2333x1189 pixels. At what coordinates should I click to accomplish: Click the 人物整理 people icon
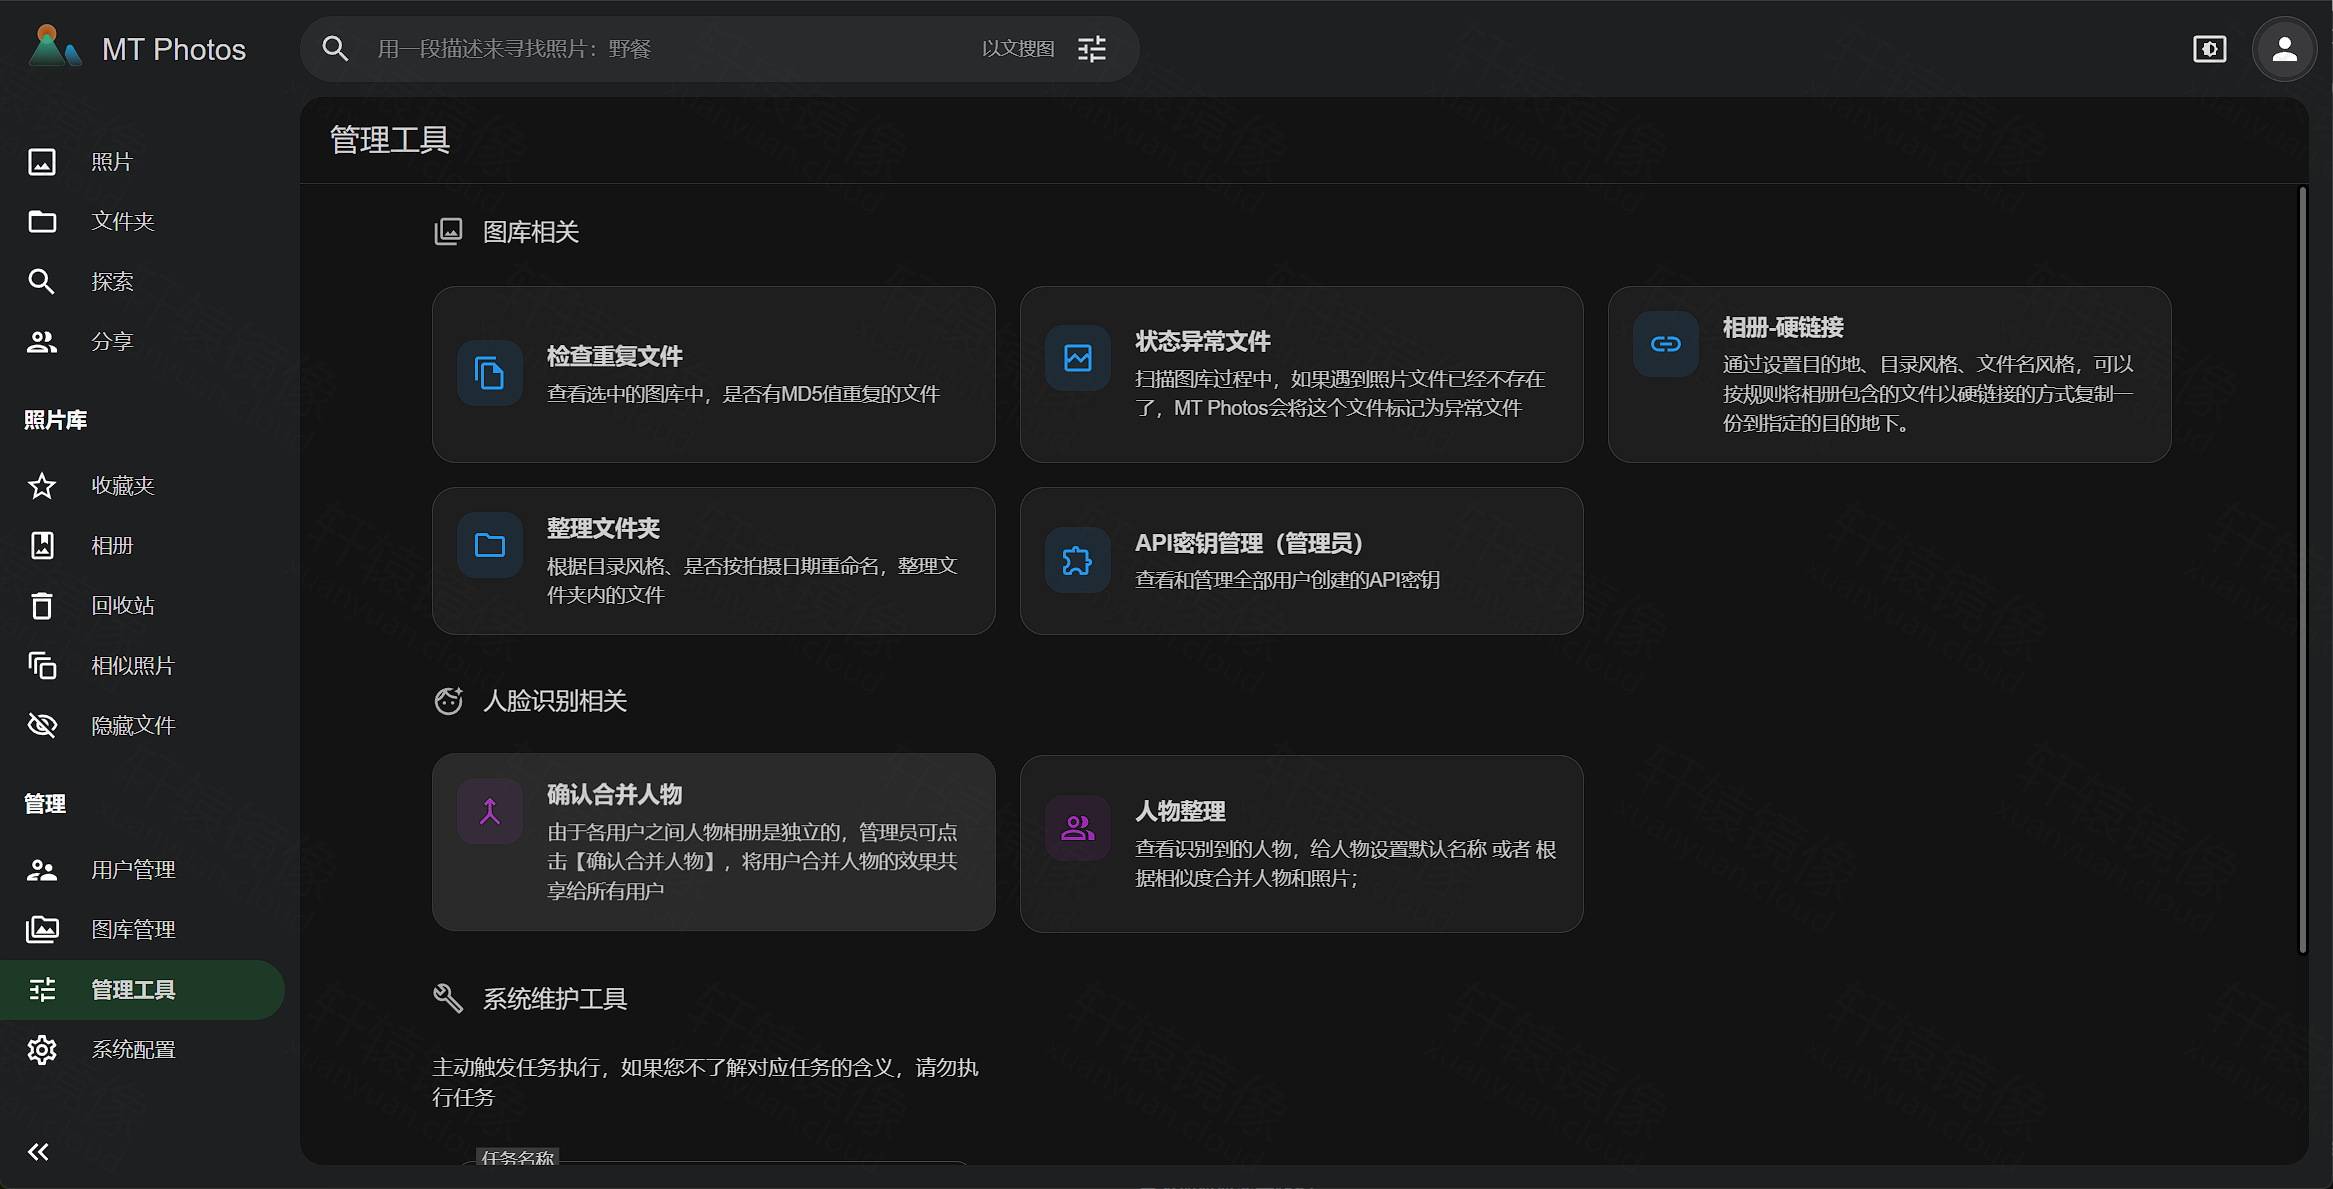[1078, 828]
